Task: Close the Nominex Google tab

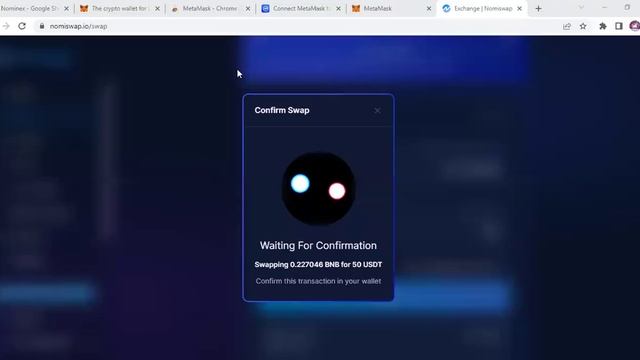Action: click(x=67, y=9)
